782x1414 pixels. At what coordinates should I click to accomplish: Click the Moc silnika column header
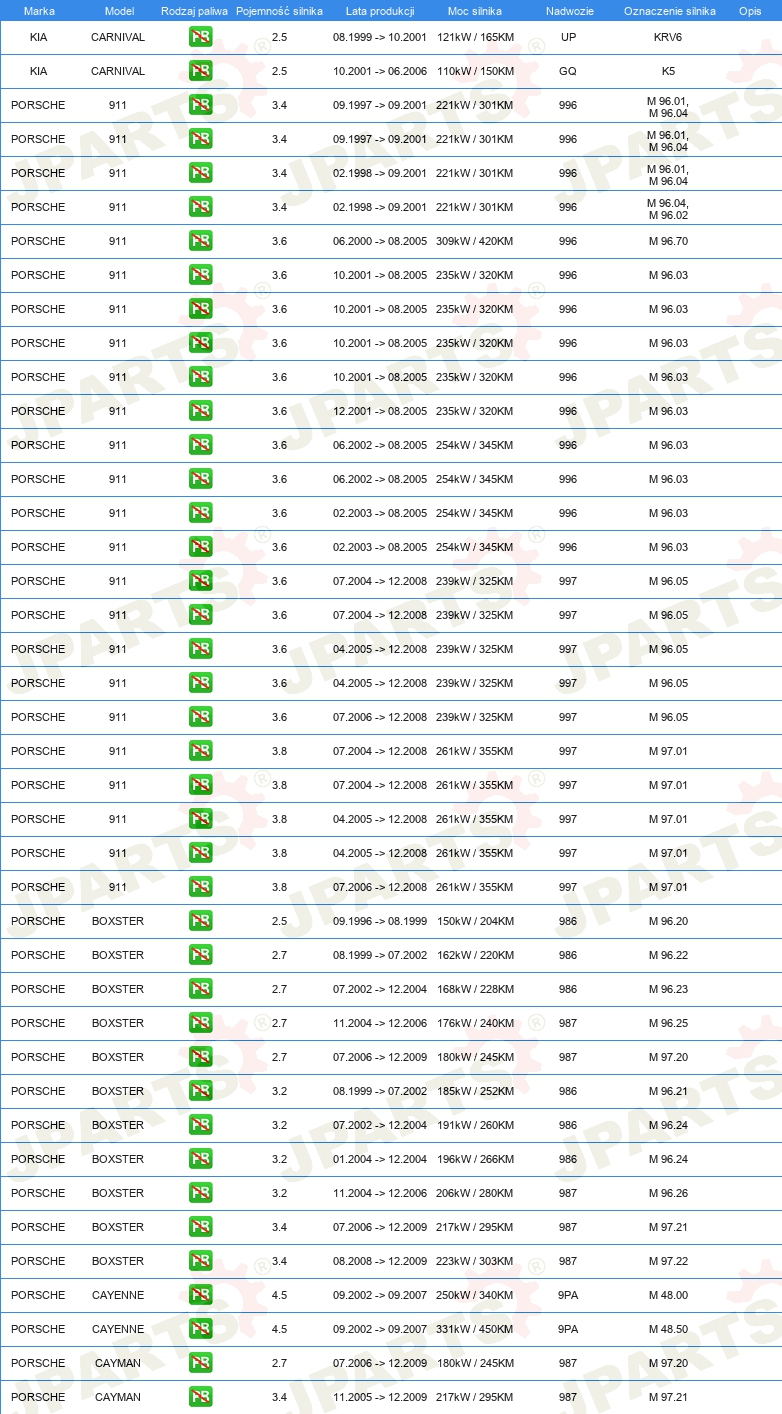tap(475, 11)
